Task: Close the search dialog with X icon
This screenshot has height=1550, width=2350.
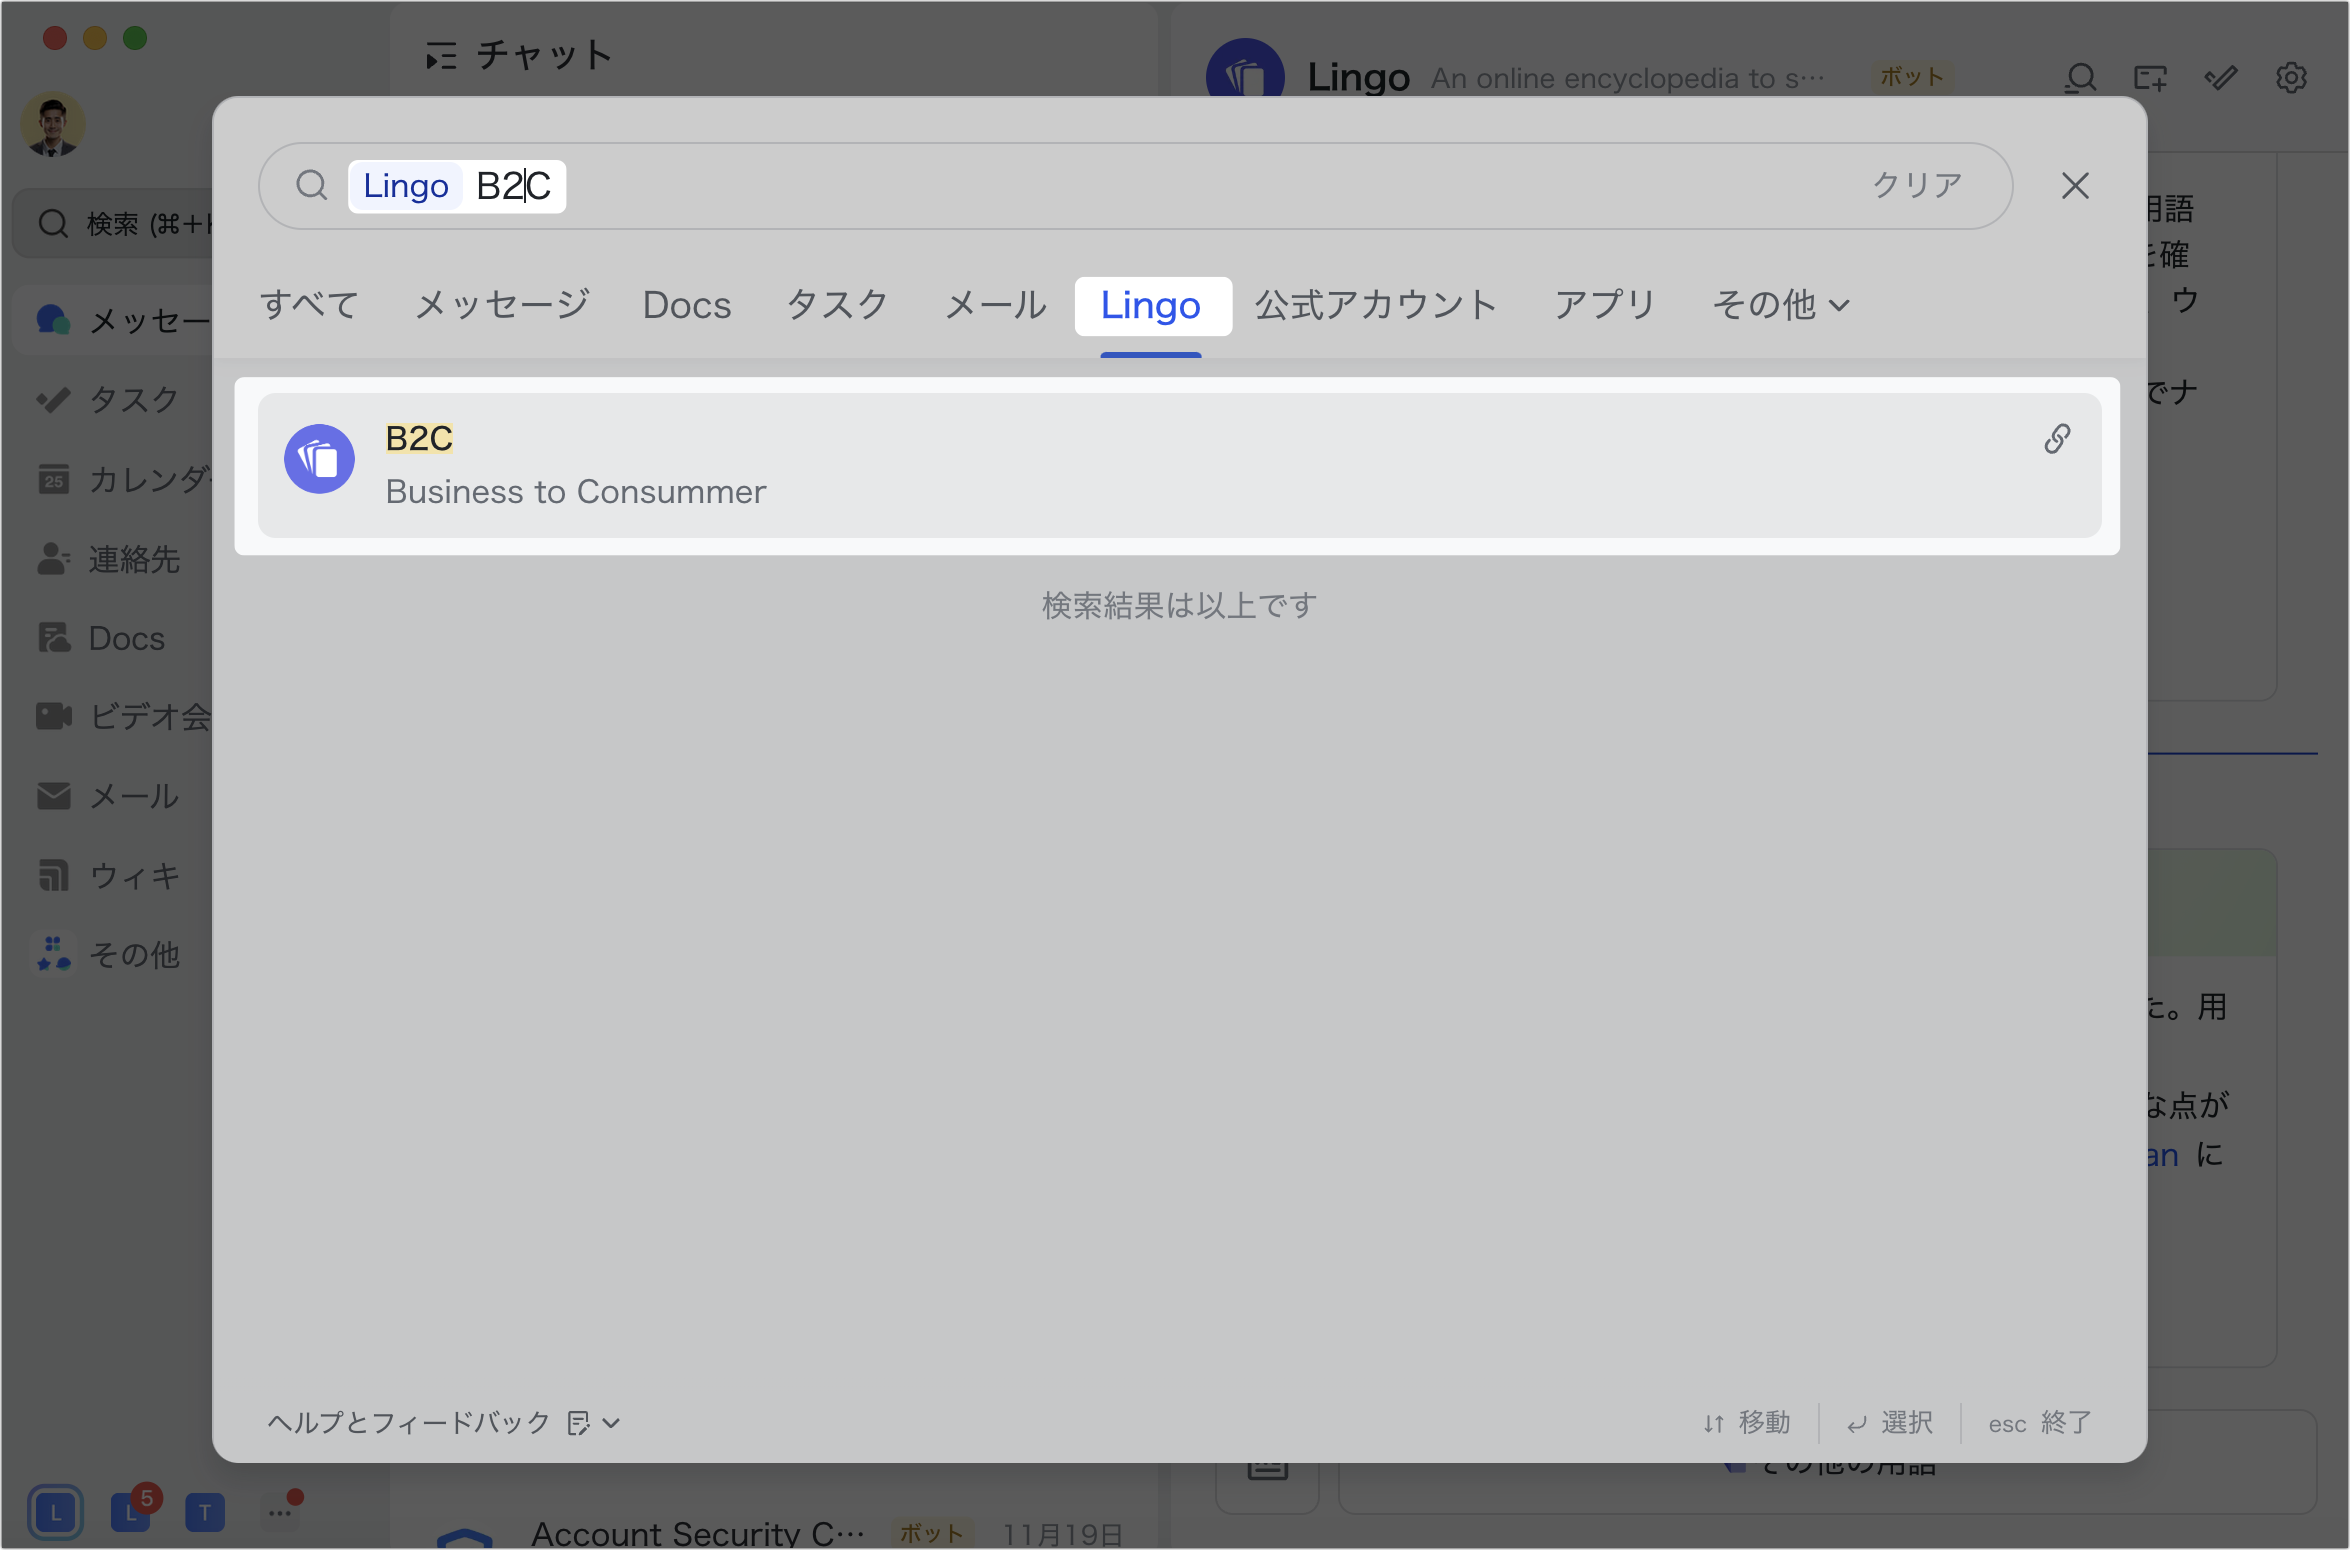Action: pyautogui.click(x=2075, y=186)
